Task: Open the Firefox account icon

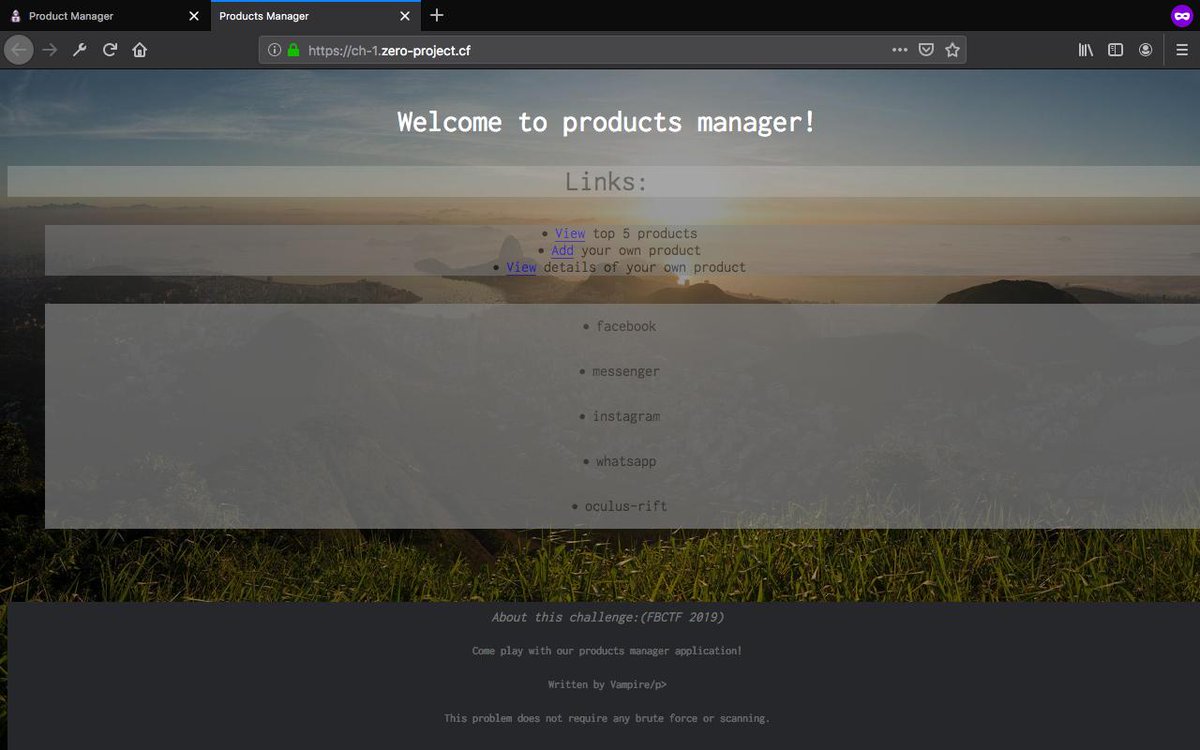Action: click(1146, 50)
